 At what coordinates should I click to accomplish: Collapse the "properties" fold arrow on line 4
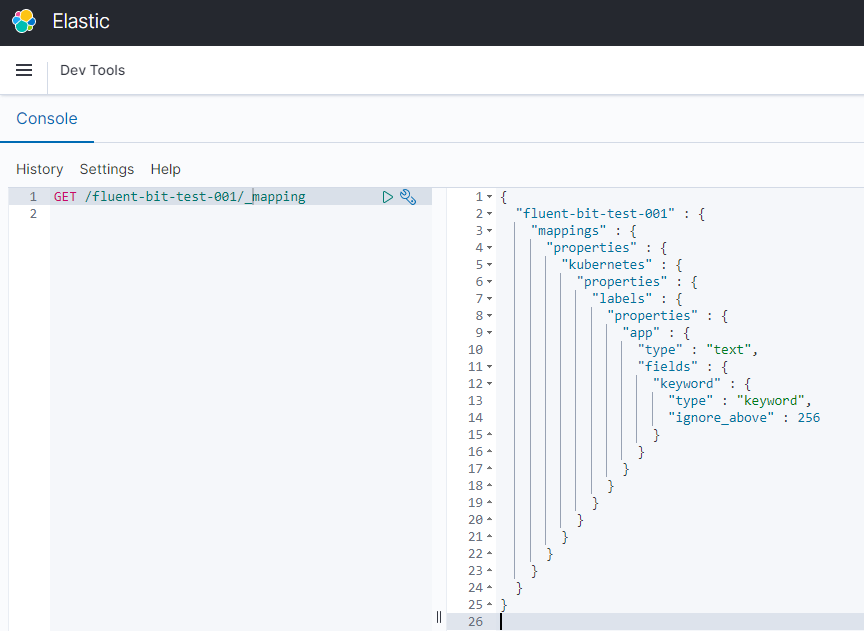click(489, 248)
